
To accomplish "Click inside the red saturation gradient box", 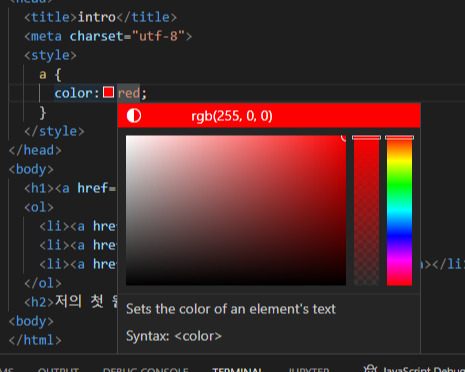I will pyautogui.click(x=236, y=210).
